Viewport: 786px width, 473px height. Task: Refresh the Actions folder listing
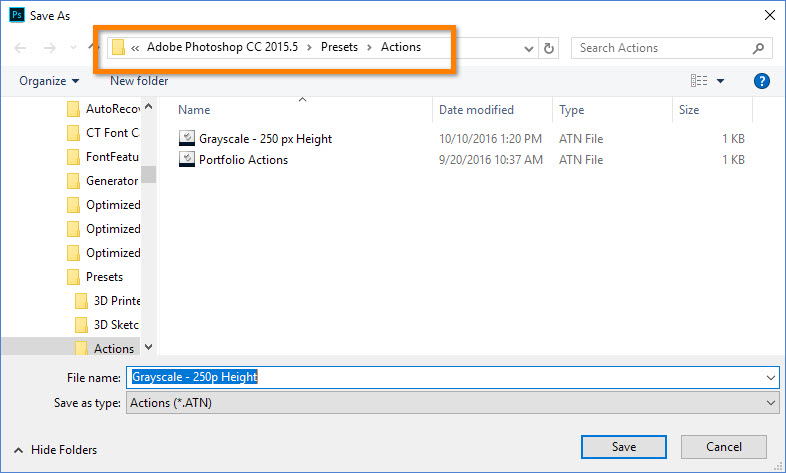point(548,48)
